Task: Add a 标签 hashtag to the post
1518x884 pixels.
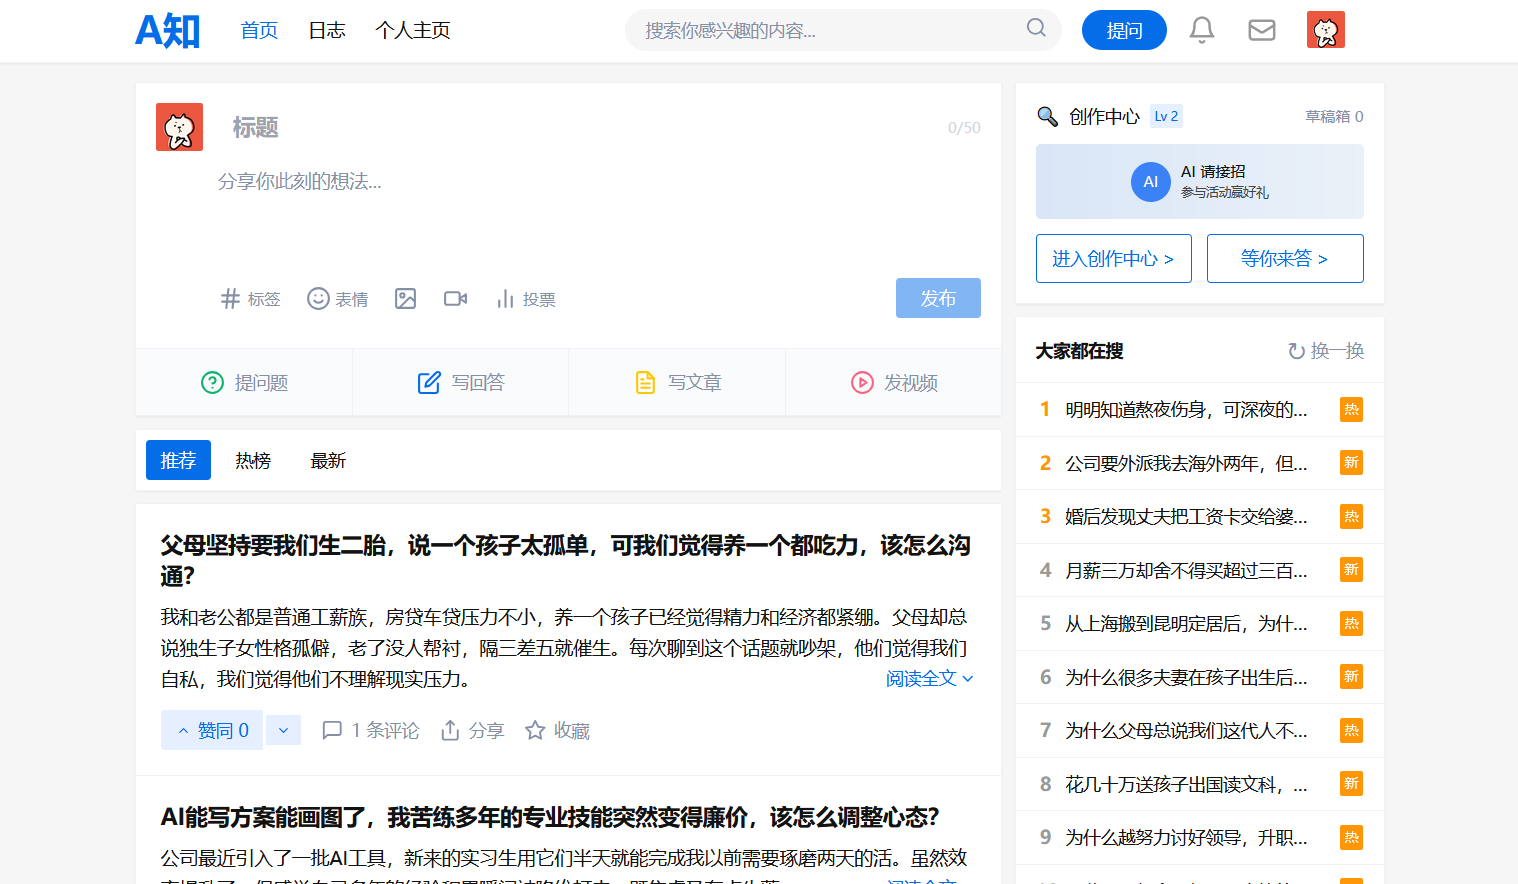Action: (x=250, y=299)
